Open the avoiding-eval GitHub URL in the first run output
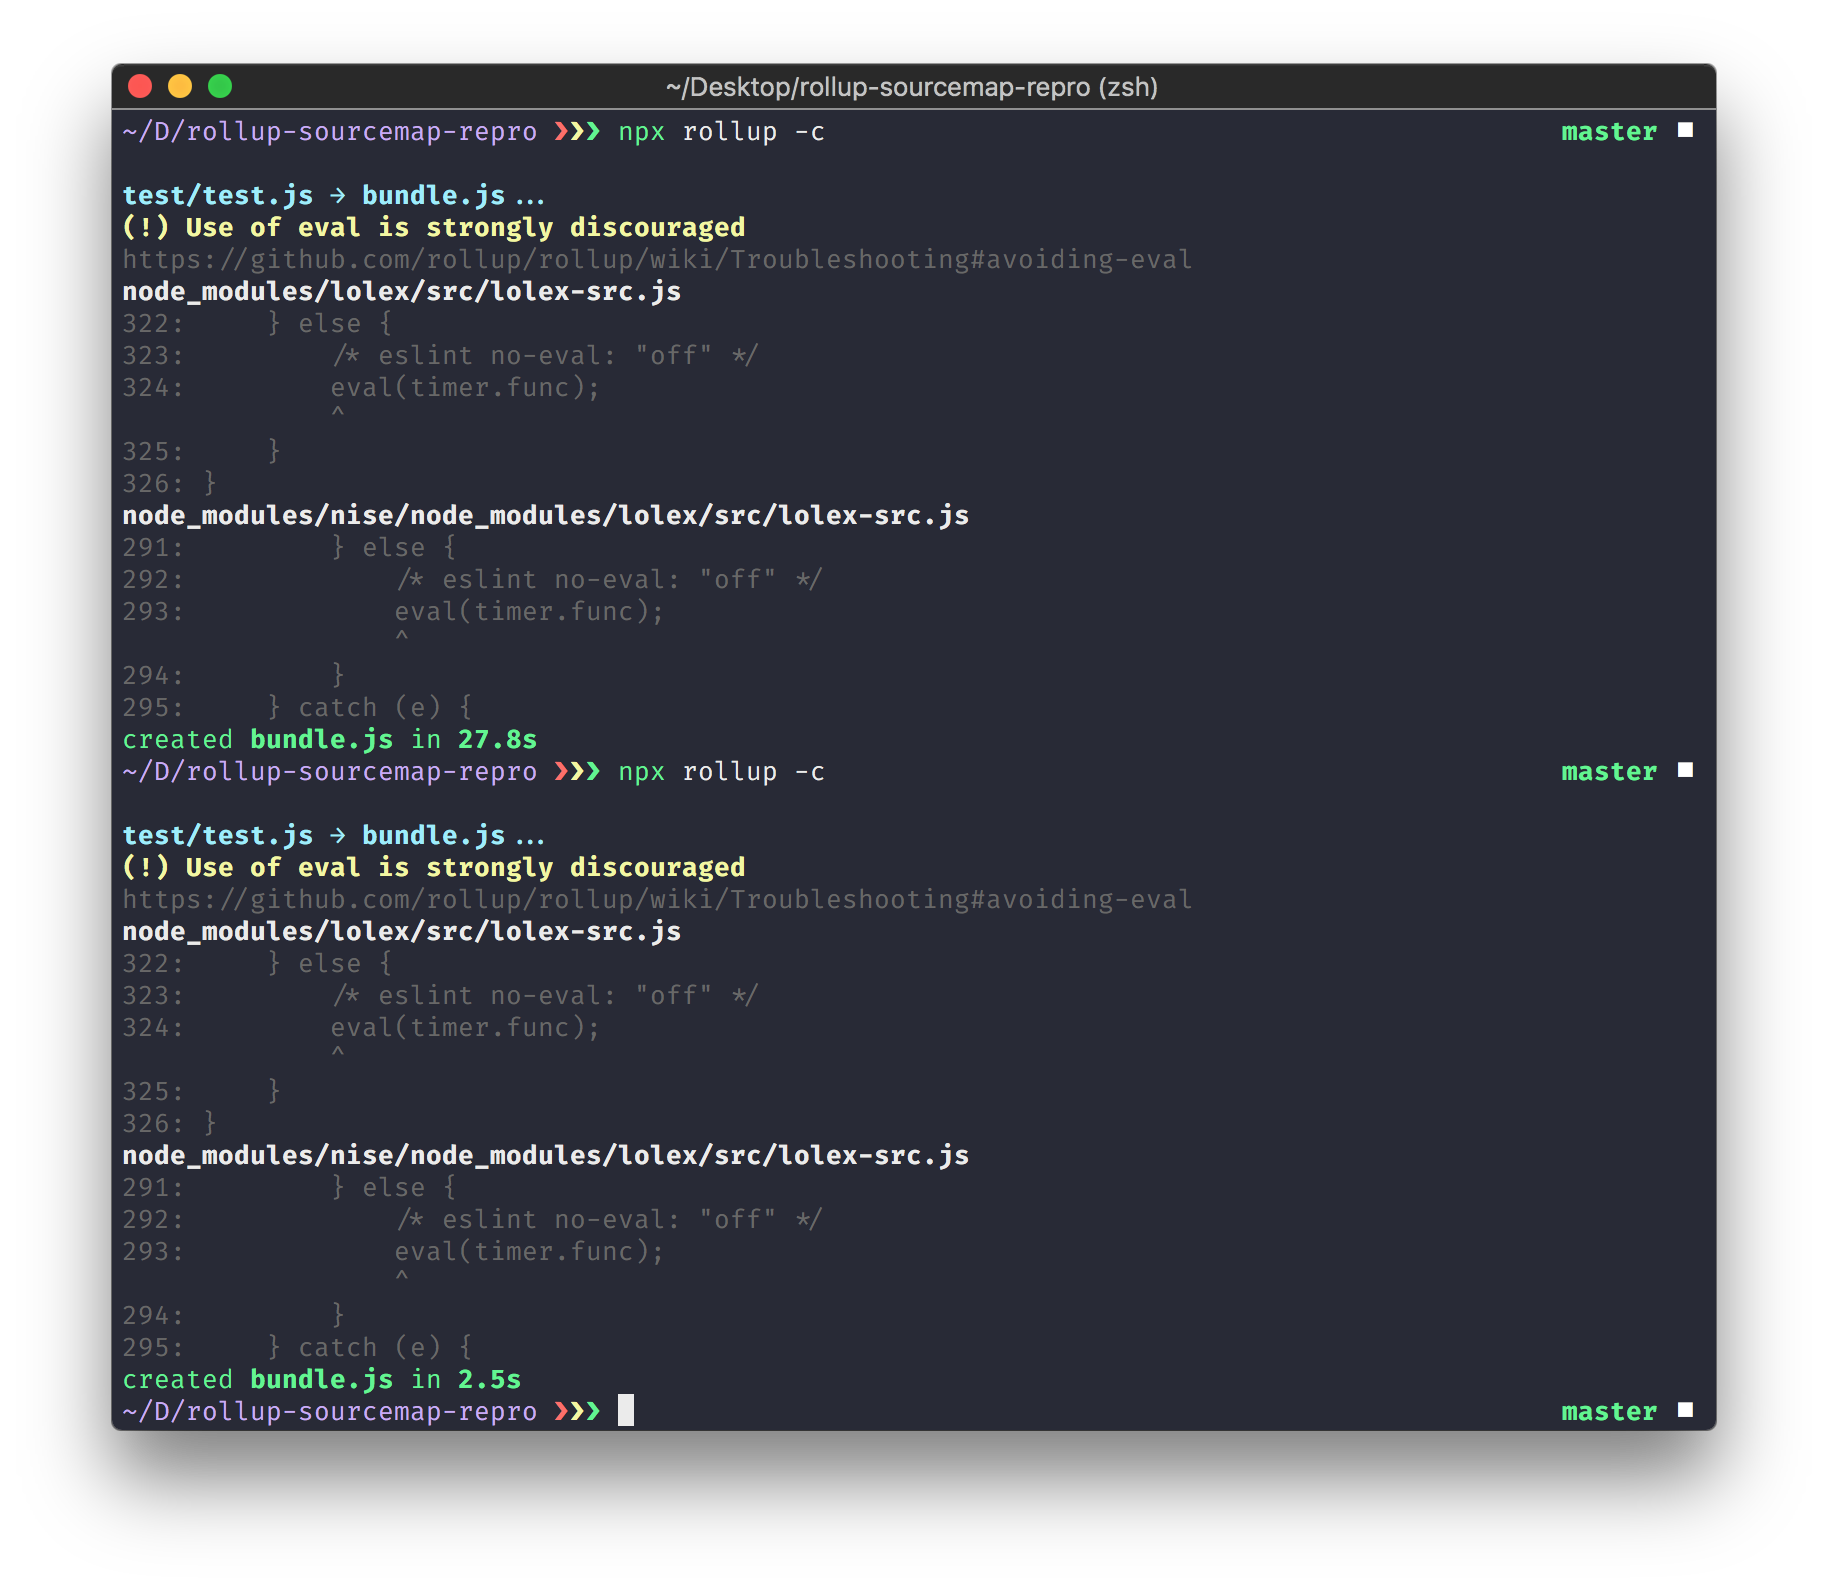The height and width of the screenshot is (1590, 1828). (657, 259)
